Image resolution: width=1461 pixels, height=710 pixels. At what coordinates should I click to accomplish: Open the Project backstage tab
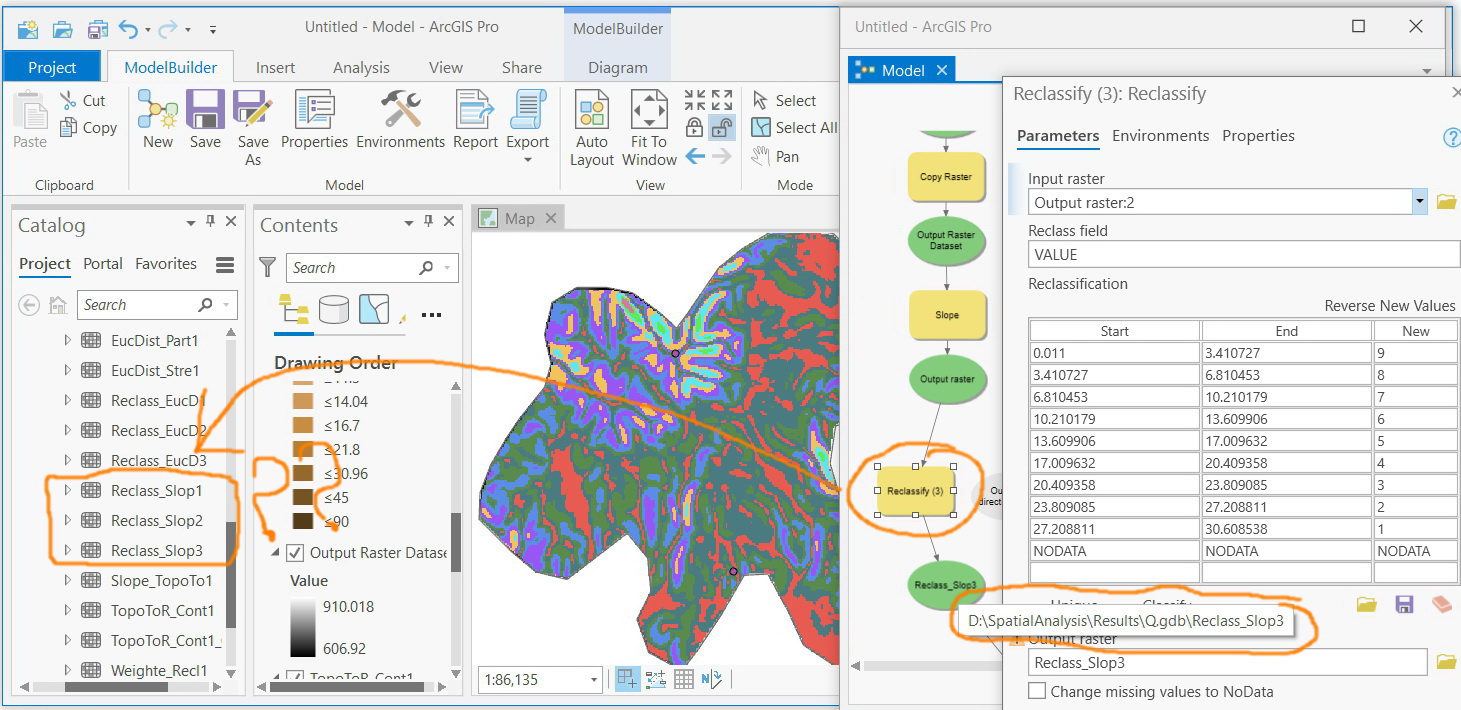point(52,67)
